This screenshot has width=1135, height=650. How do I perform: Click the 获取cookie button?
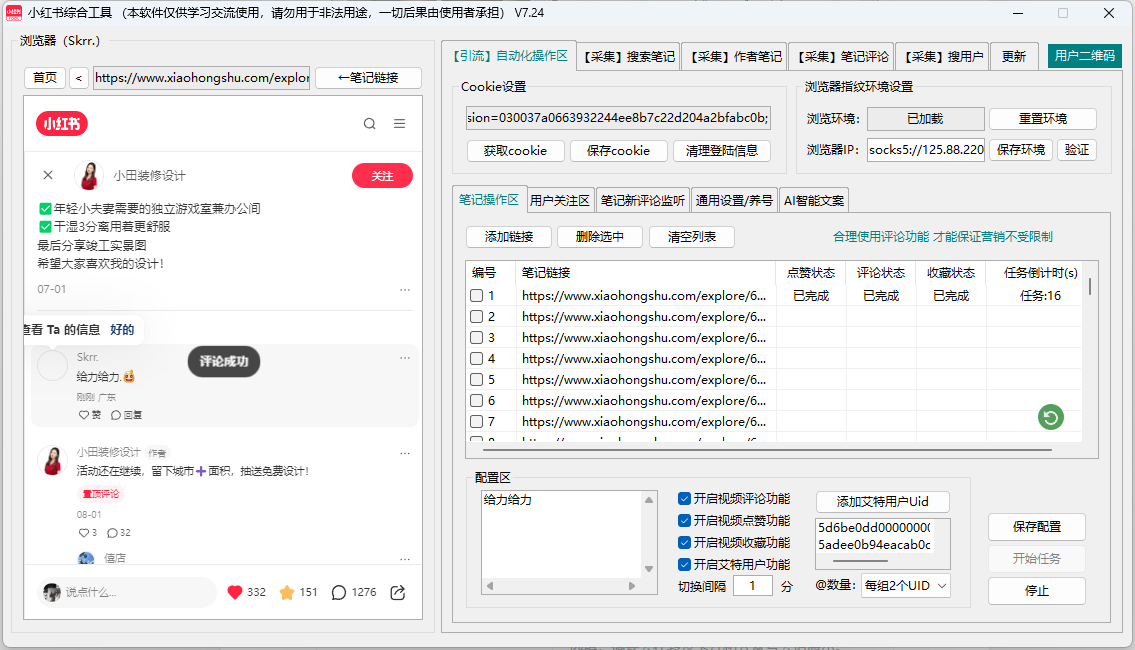[x=515, y=151]
